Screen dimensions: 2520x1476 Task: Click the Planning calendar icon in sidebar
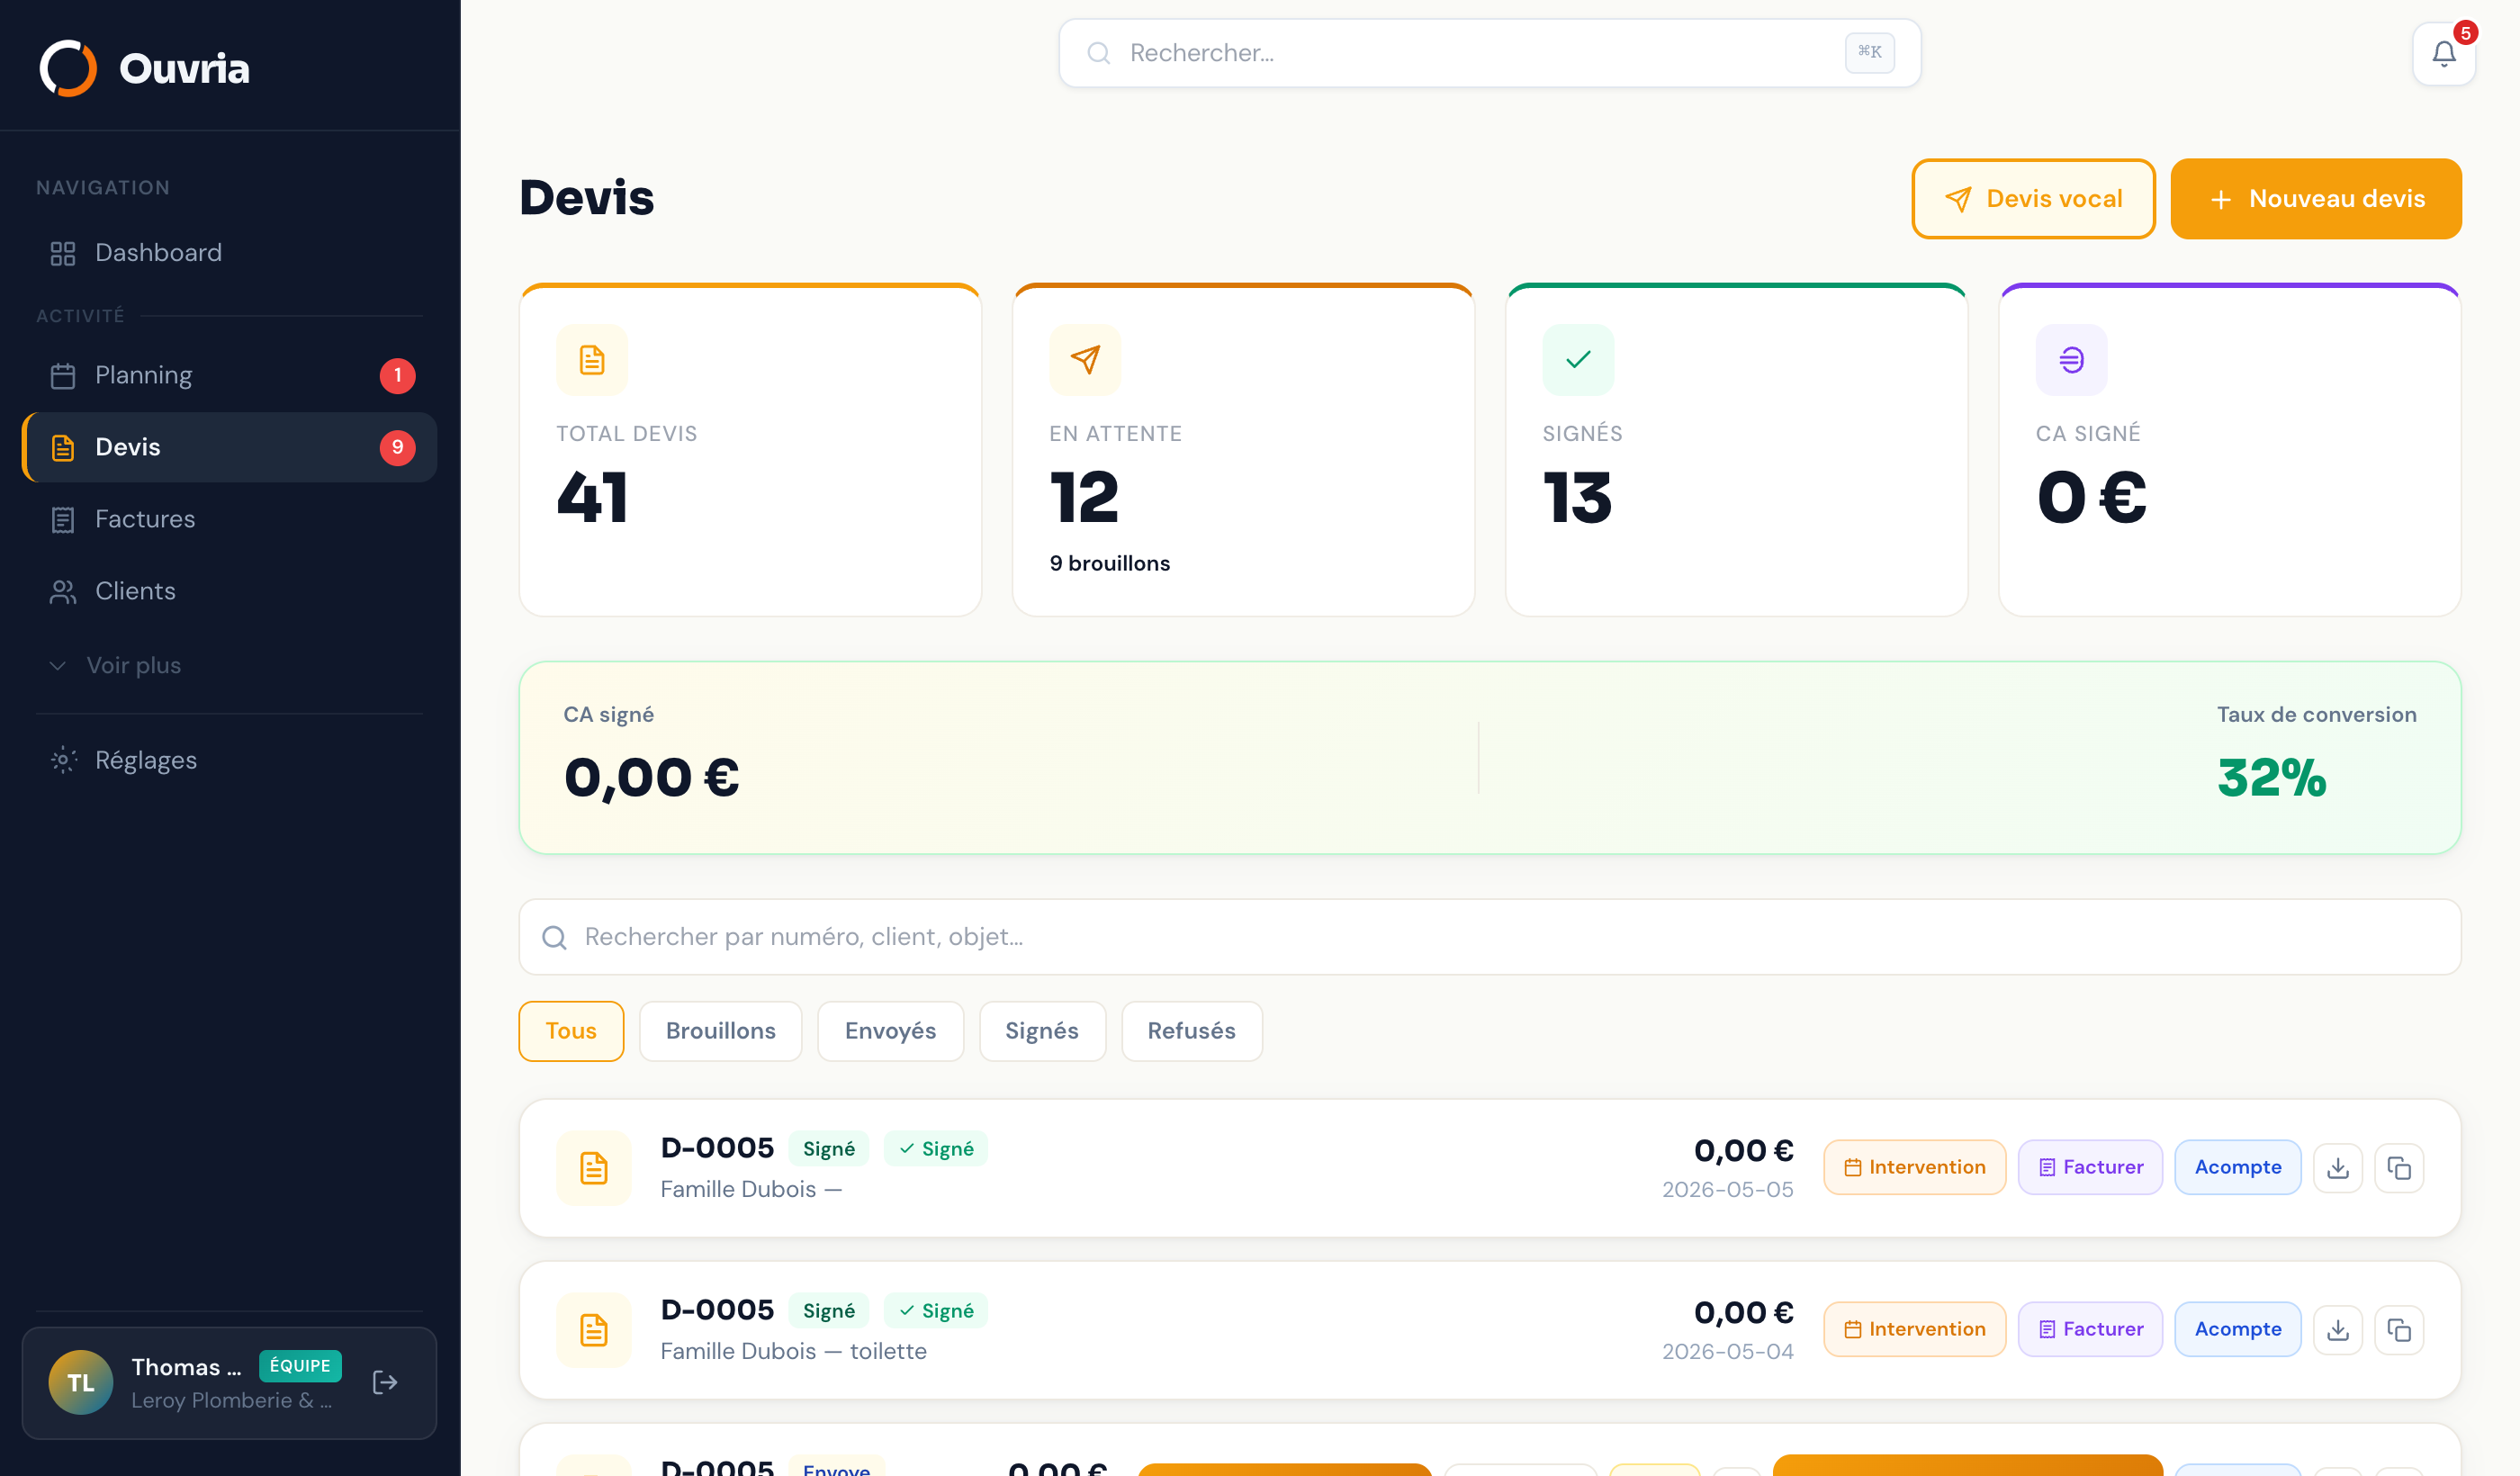pos(63,375)
